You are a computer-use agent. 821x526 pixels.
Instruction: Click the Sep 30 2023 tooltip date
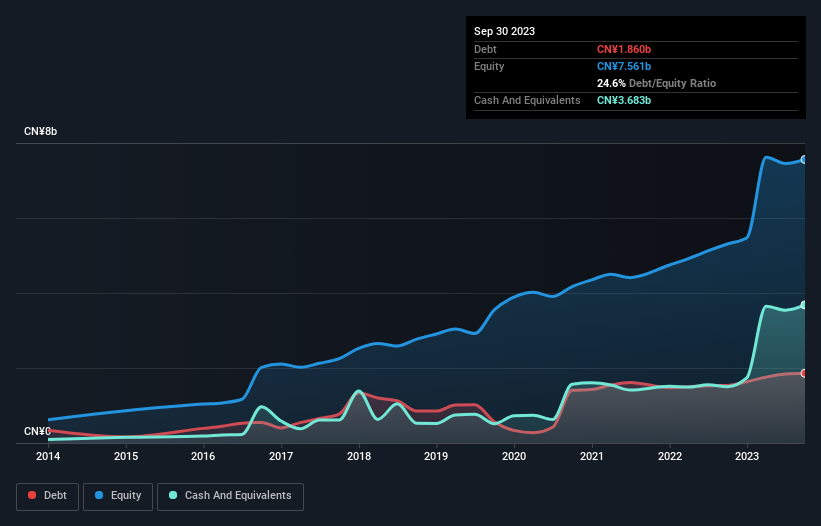pyautogui.click(x=504, y=31)
